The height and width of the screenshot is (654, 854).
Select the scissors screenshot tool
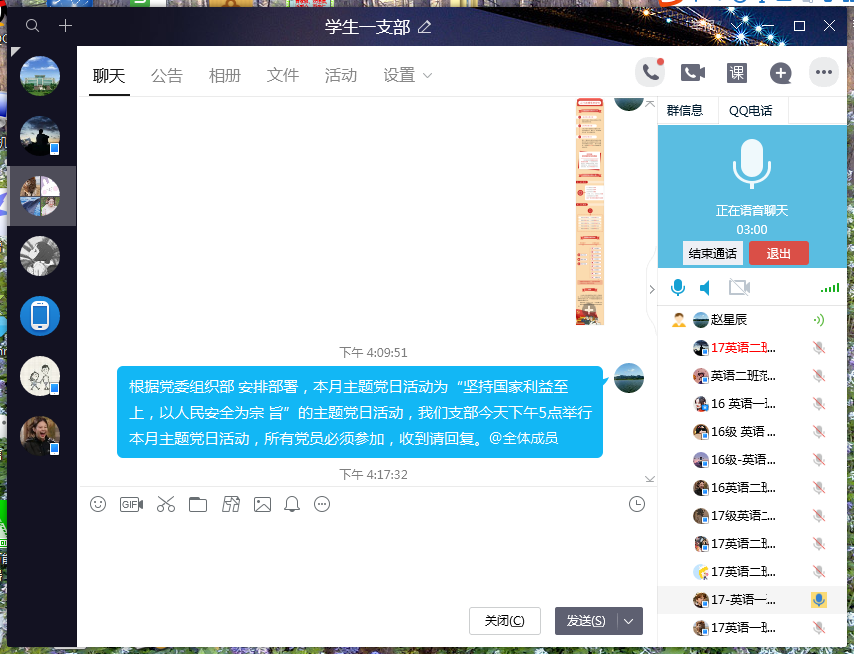pos(165,504)
